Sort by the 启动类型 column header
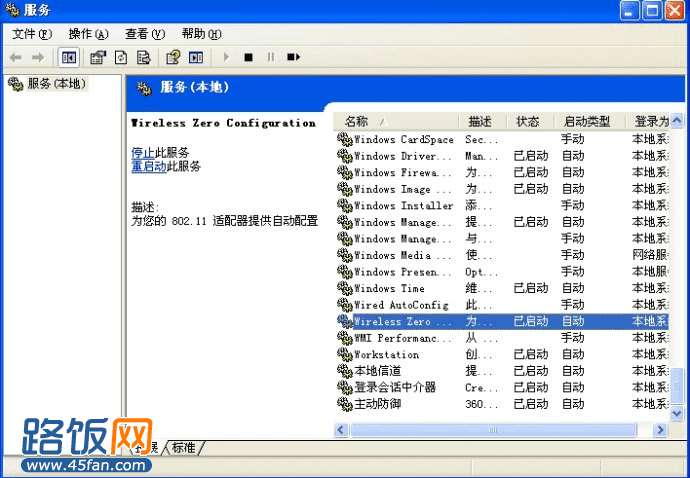This screenshot has height=478, width=690. [x=589, y=121]
